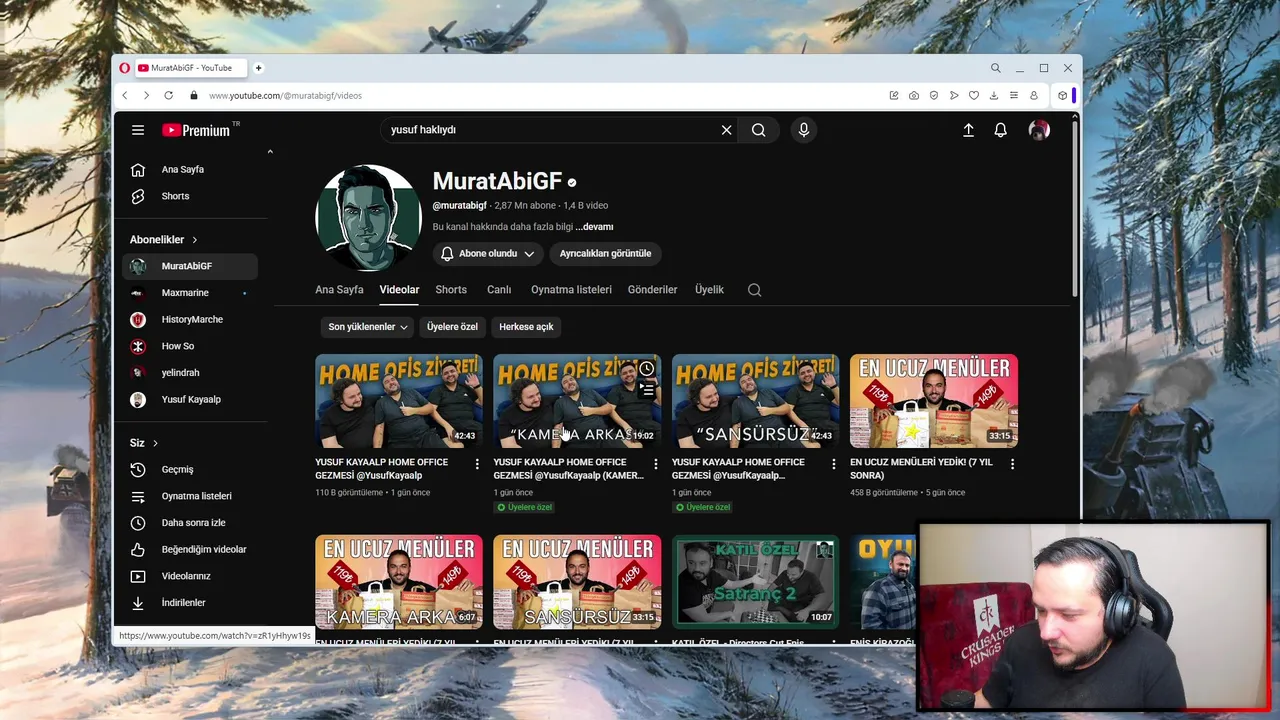Open the upload/create video icon
The height and width of the screenshot is (720, 1280).
pos(968,130)
